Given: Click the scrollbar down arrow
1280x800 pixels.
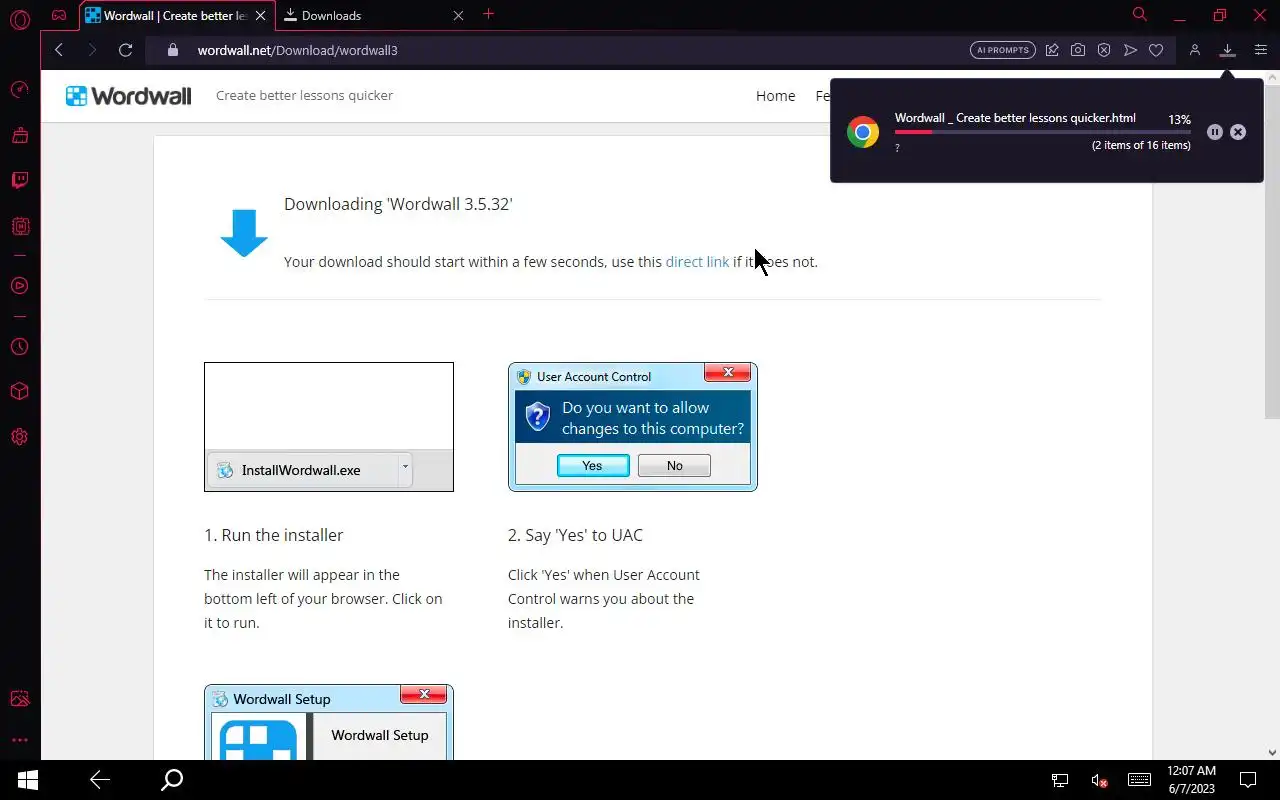Looking at the screenshot, I should 1272,752.
